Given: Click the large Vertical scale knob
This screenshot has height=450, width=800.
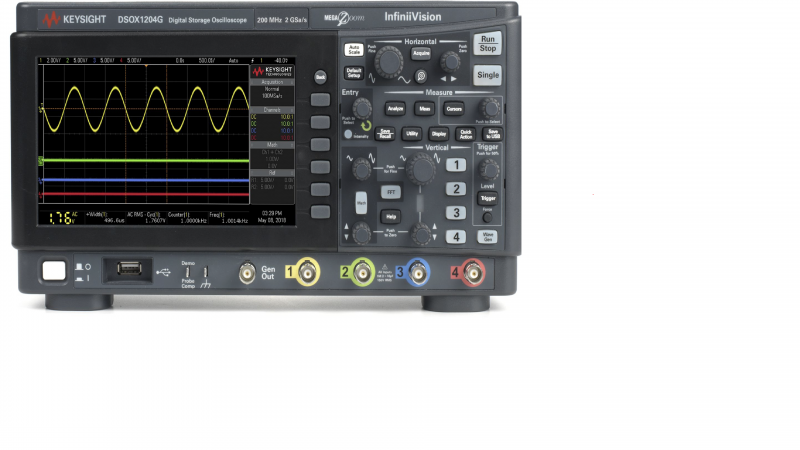Looking at the screenshot, I should 421,170.
